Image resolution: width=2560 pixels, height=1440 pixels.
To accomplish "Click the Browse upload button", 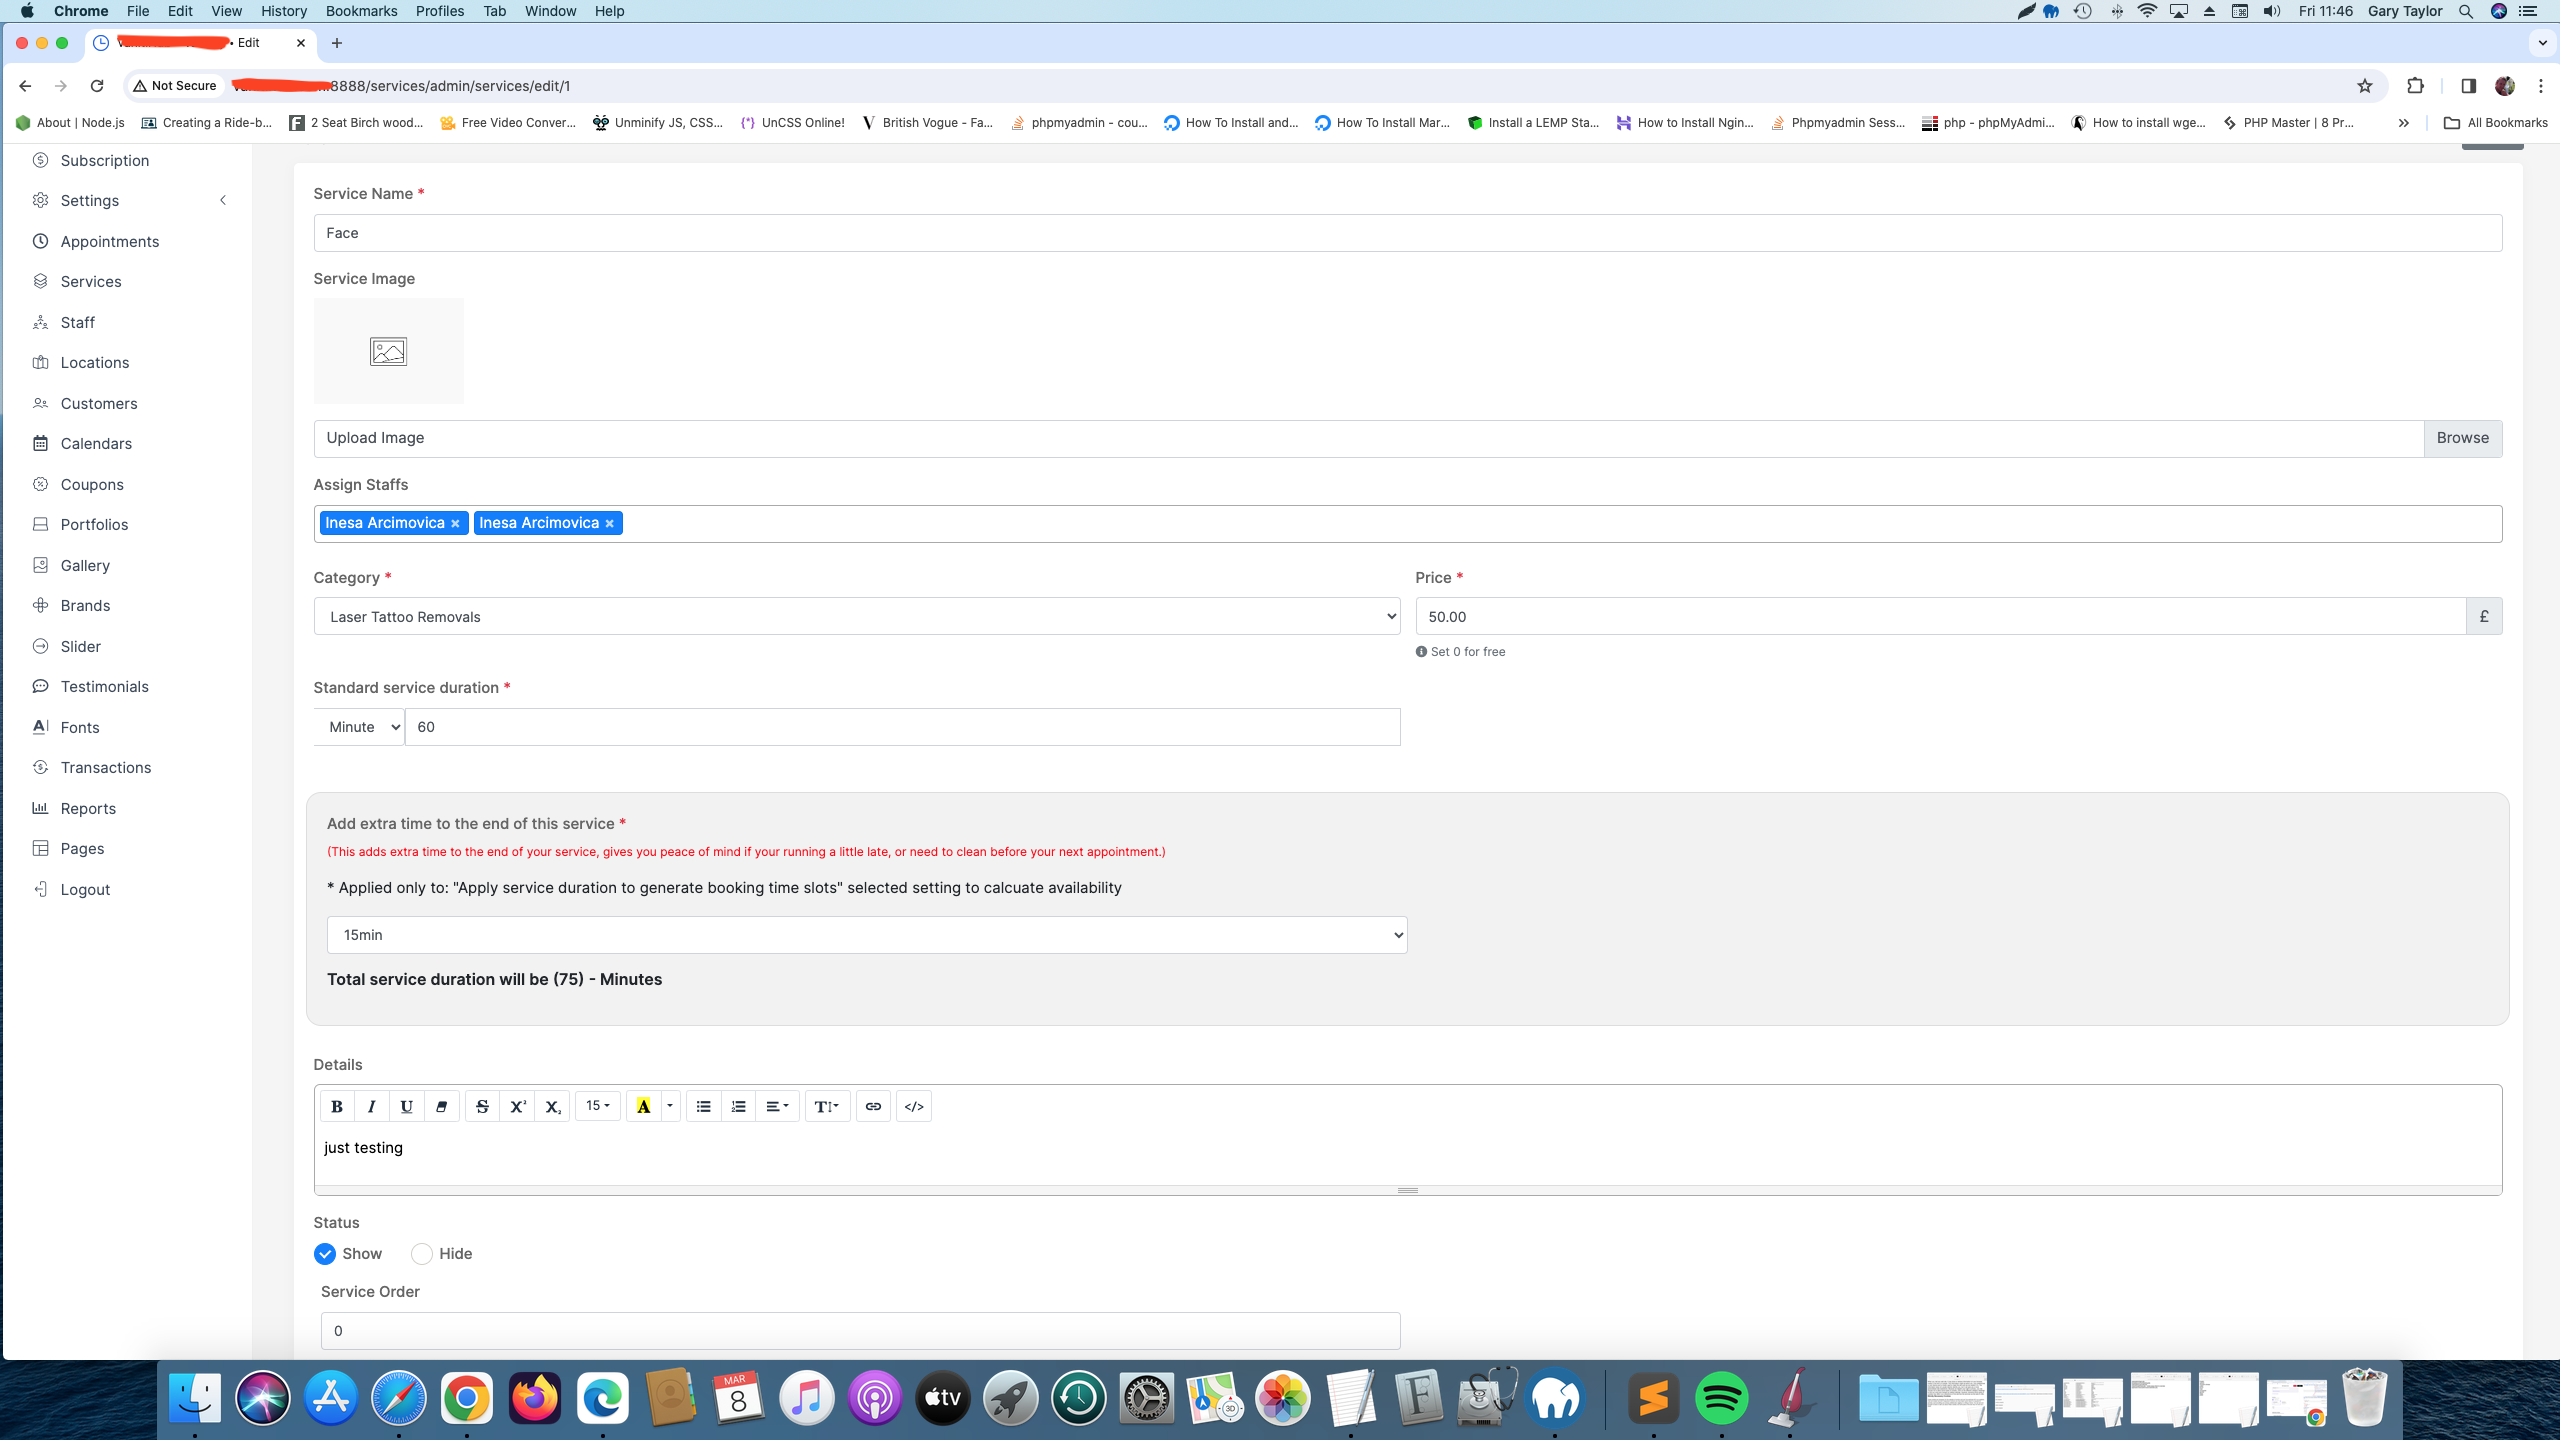I will 2463,438.
